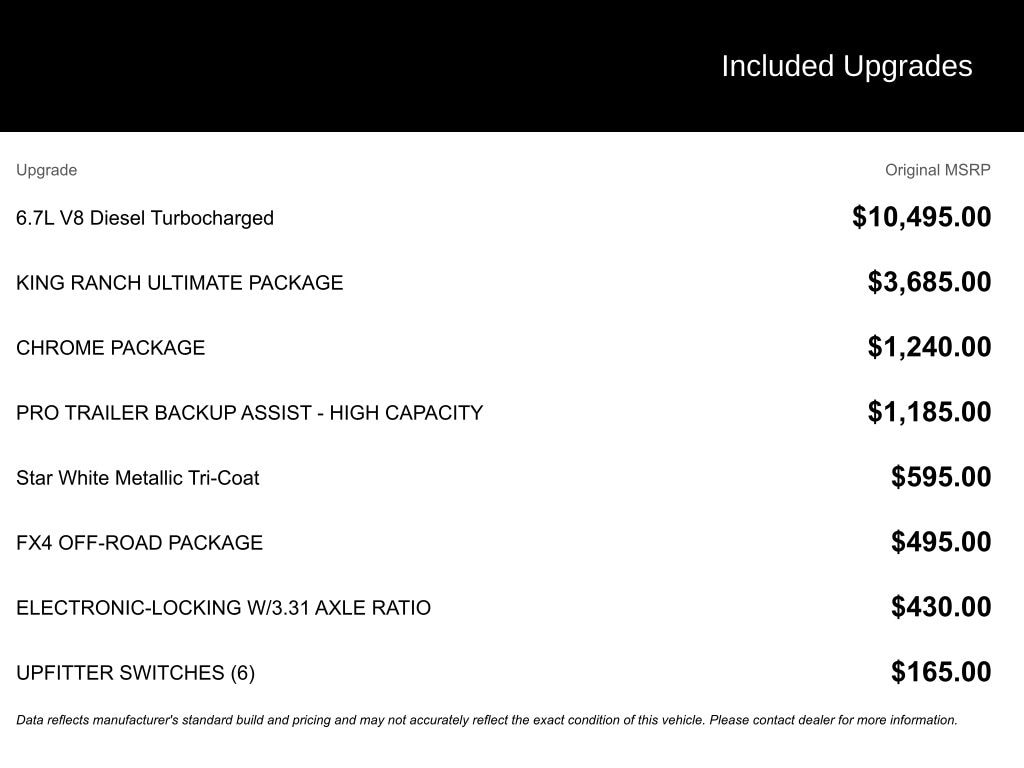Click the Upgrade column header
Screen dimensions: 1024x768
pyautogui.click(x=46, y=170)
